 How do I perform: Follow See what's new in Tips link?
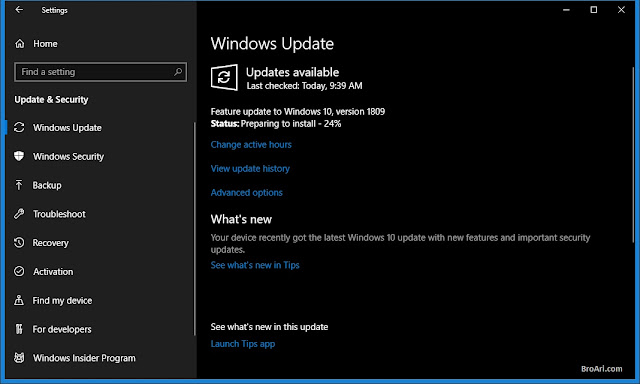point(255,265)
